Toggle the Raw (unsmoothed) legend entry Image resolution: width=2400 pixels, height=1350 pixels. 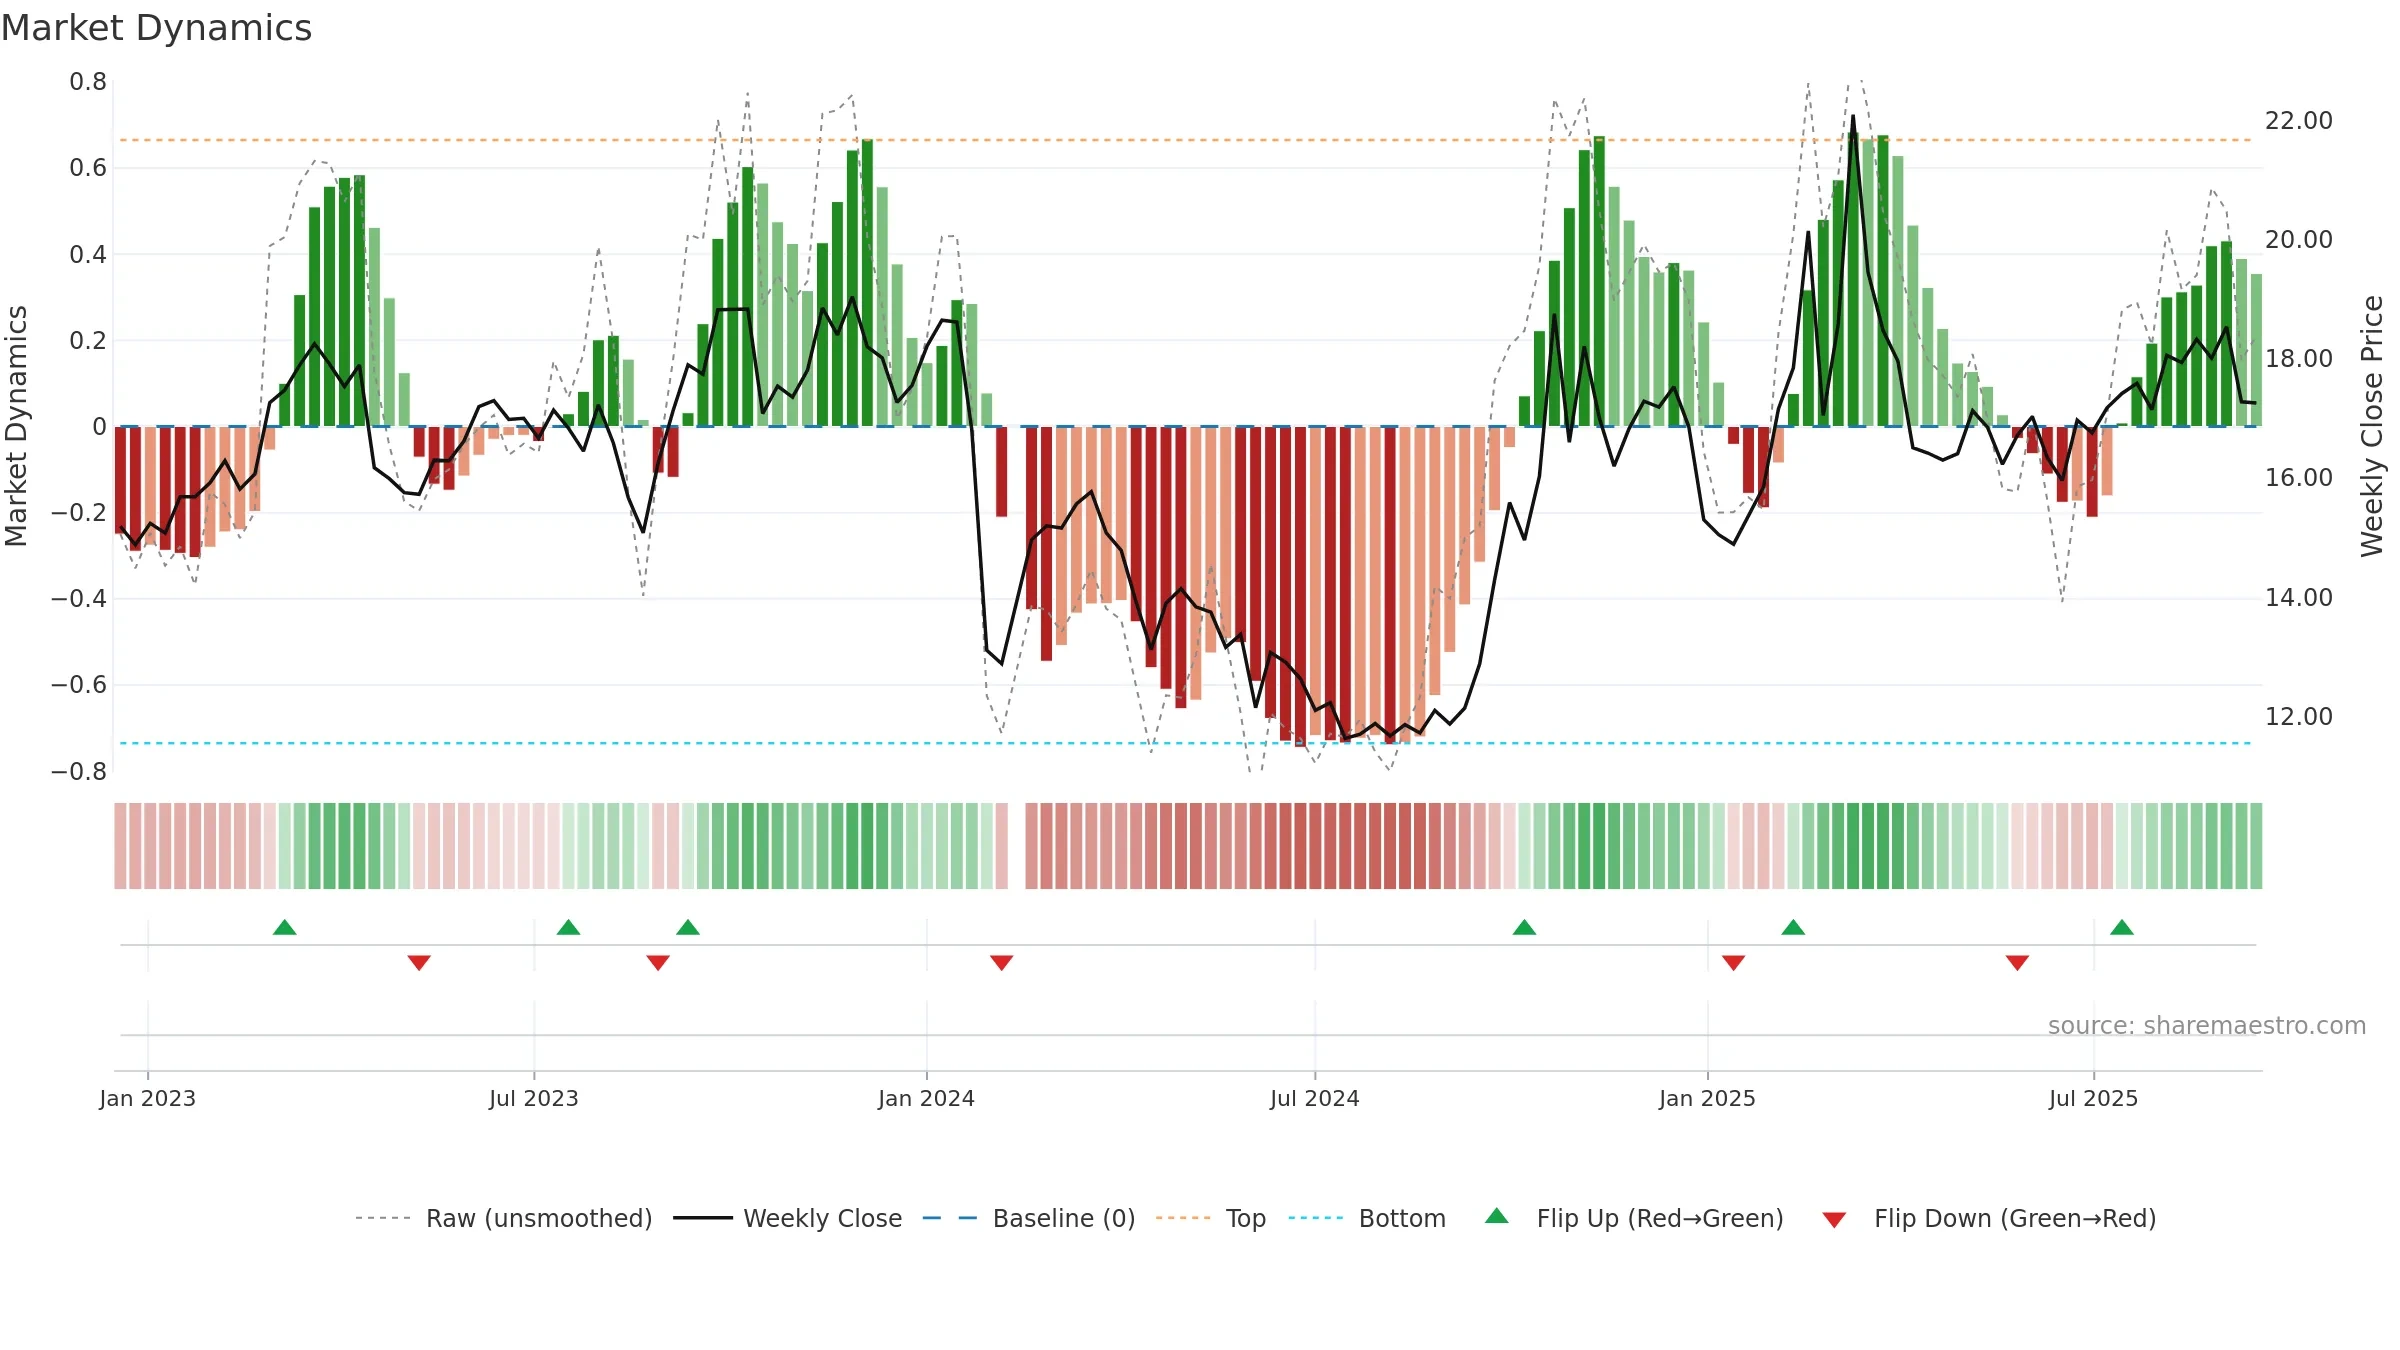(503, 1218)
